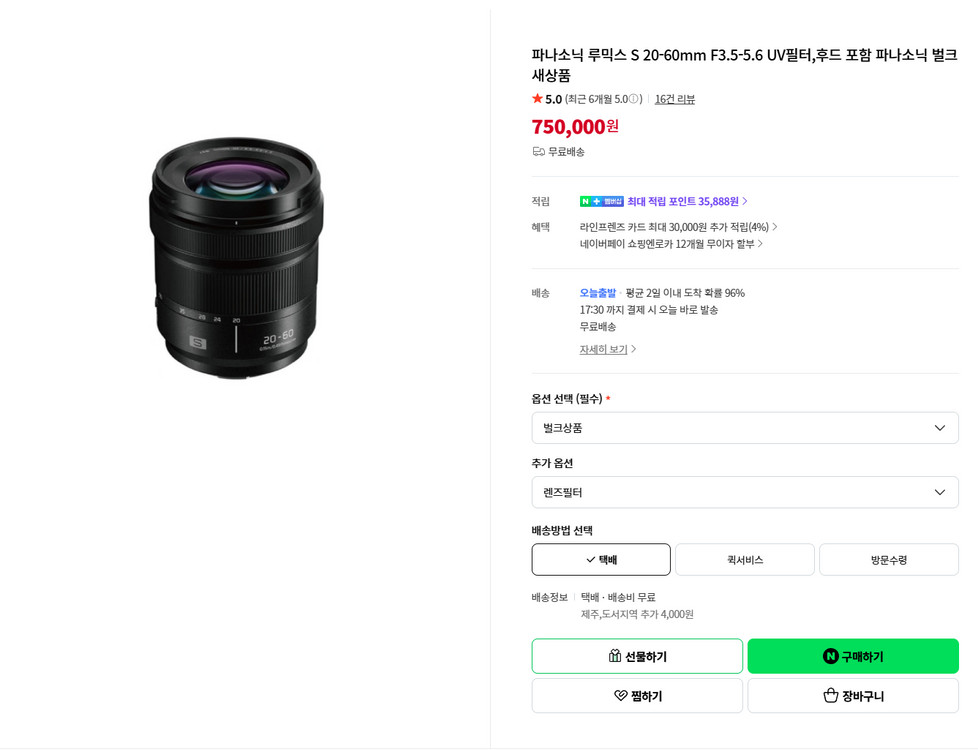Click the cart icon in 장바구니 button
The image size is (978, 750).
click(830, 694)
